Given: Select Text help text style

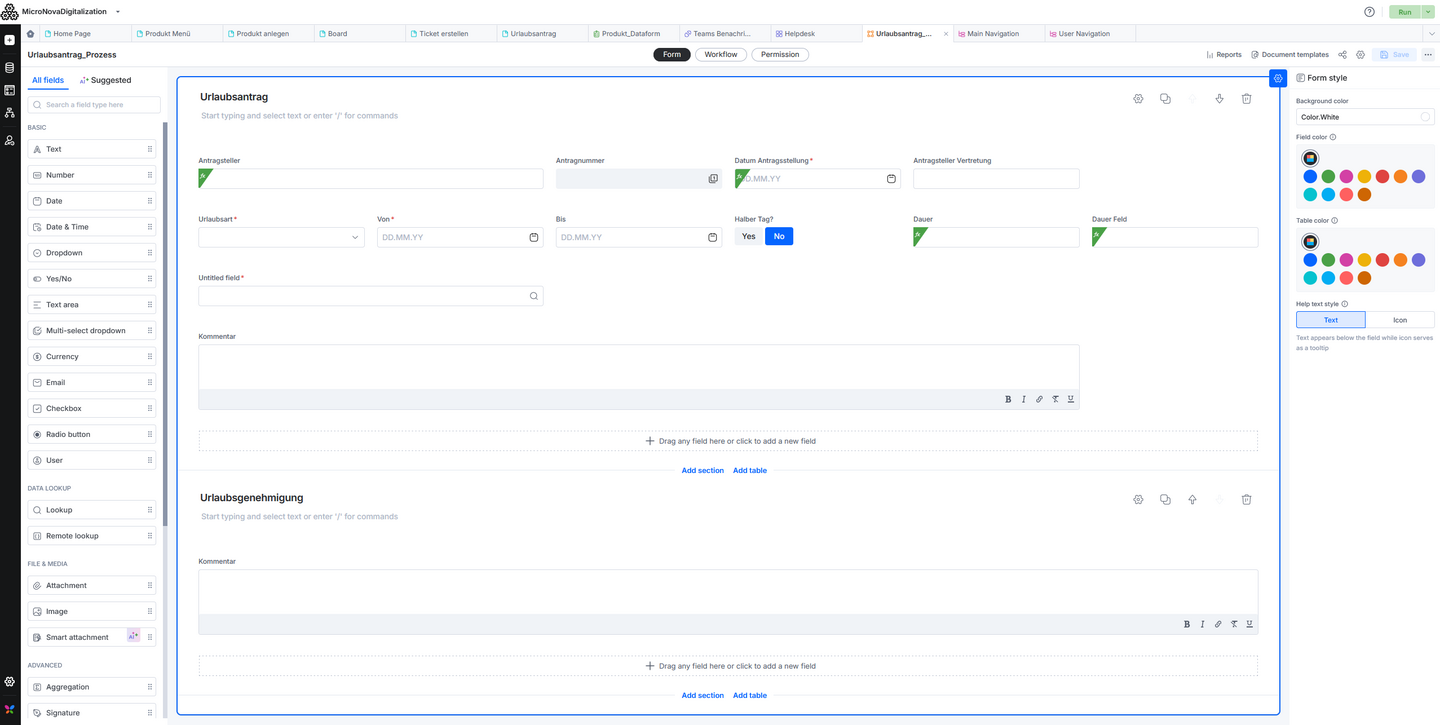Looking at the screenshot, I should point(1331,320).
